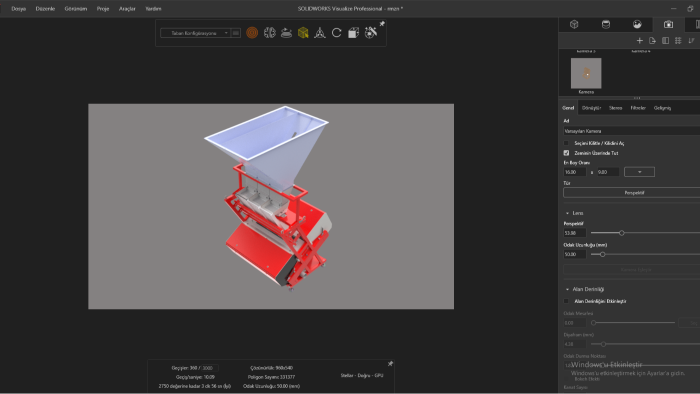Click the render output wizard icon

tap(371, 33)
